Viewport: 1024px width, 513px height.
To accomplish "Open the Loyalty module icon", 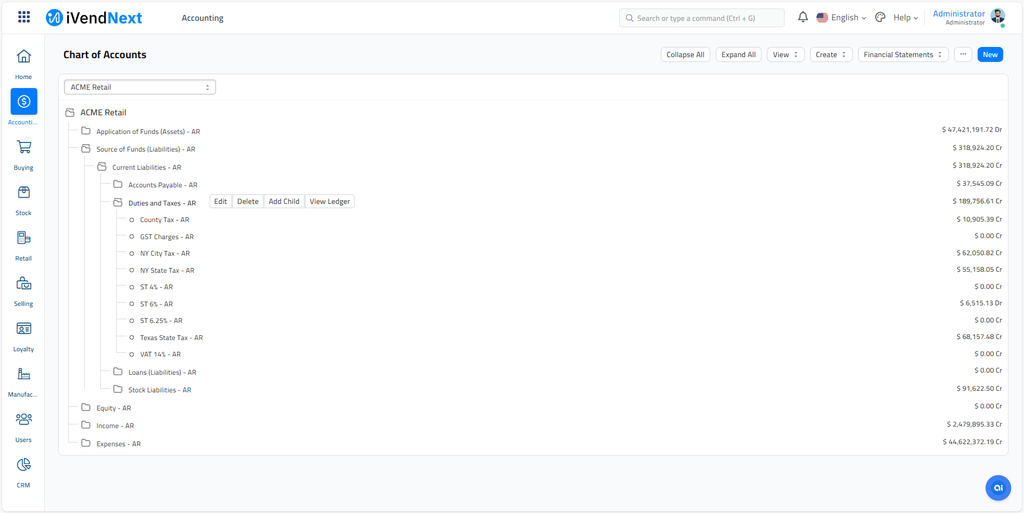I will tap(23, 329).
